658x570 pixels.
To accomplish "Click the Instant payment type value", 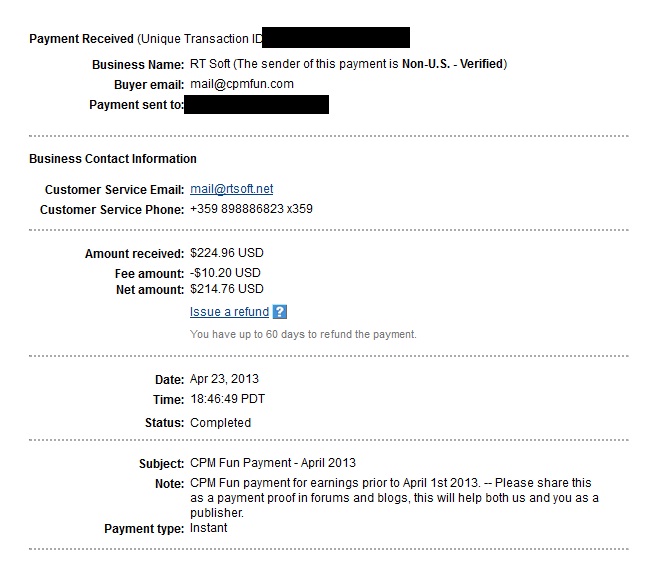I will point(209,528).
